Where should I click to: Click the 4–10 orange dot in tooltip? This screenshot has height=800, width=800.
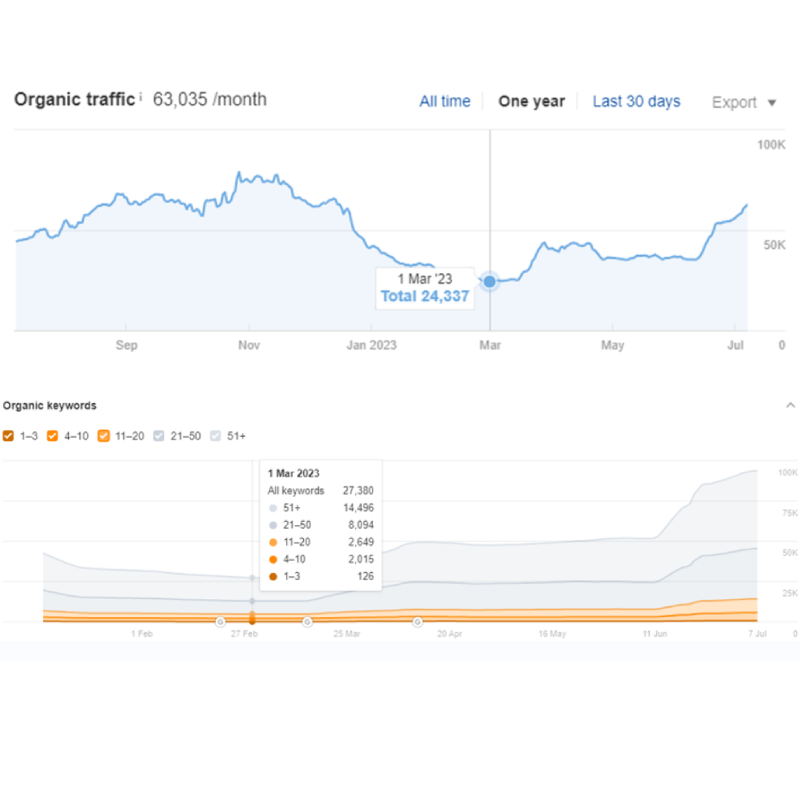pyautogui.click(x=273, y=558)
